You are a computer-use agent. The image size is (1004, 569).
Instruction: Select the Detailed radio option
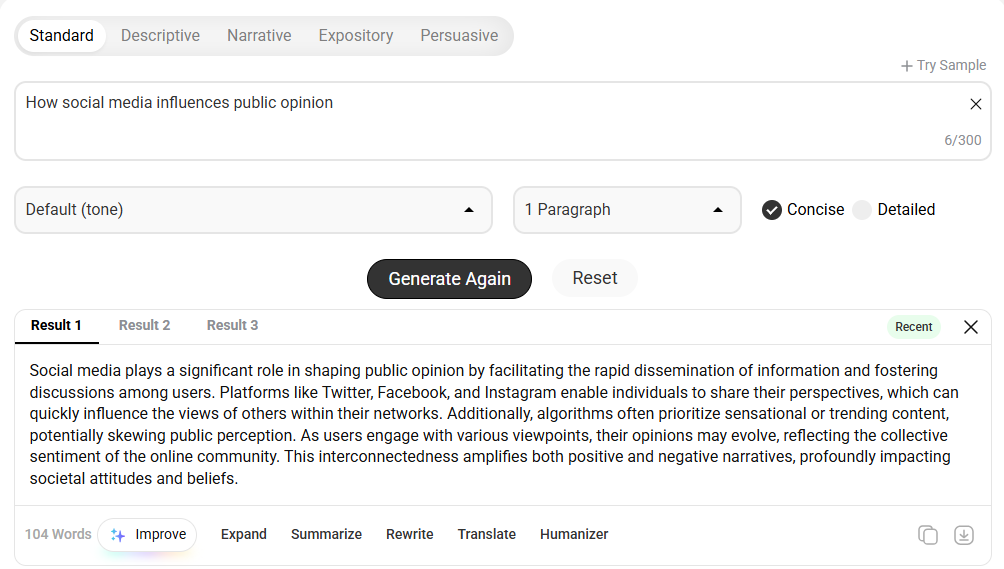point(862,210)
